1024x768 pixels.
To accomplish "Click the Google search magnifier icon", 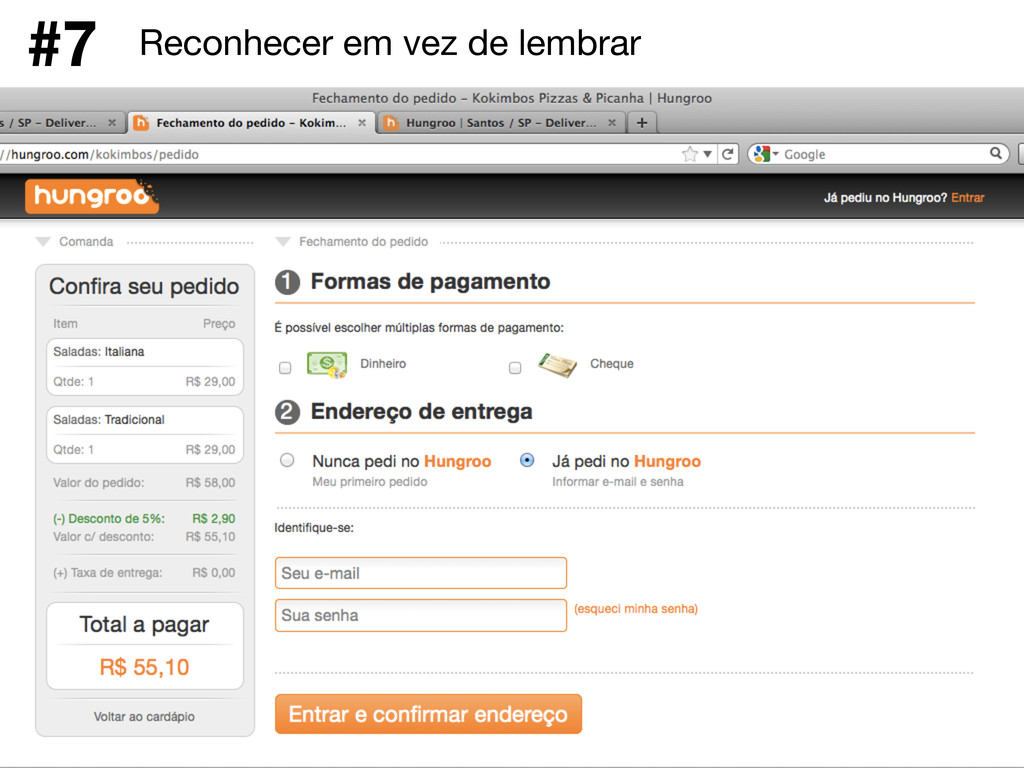I will [995, 153].
